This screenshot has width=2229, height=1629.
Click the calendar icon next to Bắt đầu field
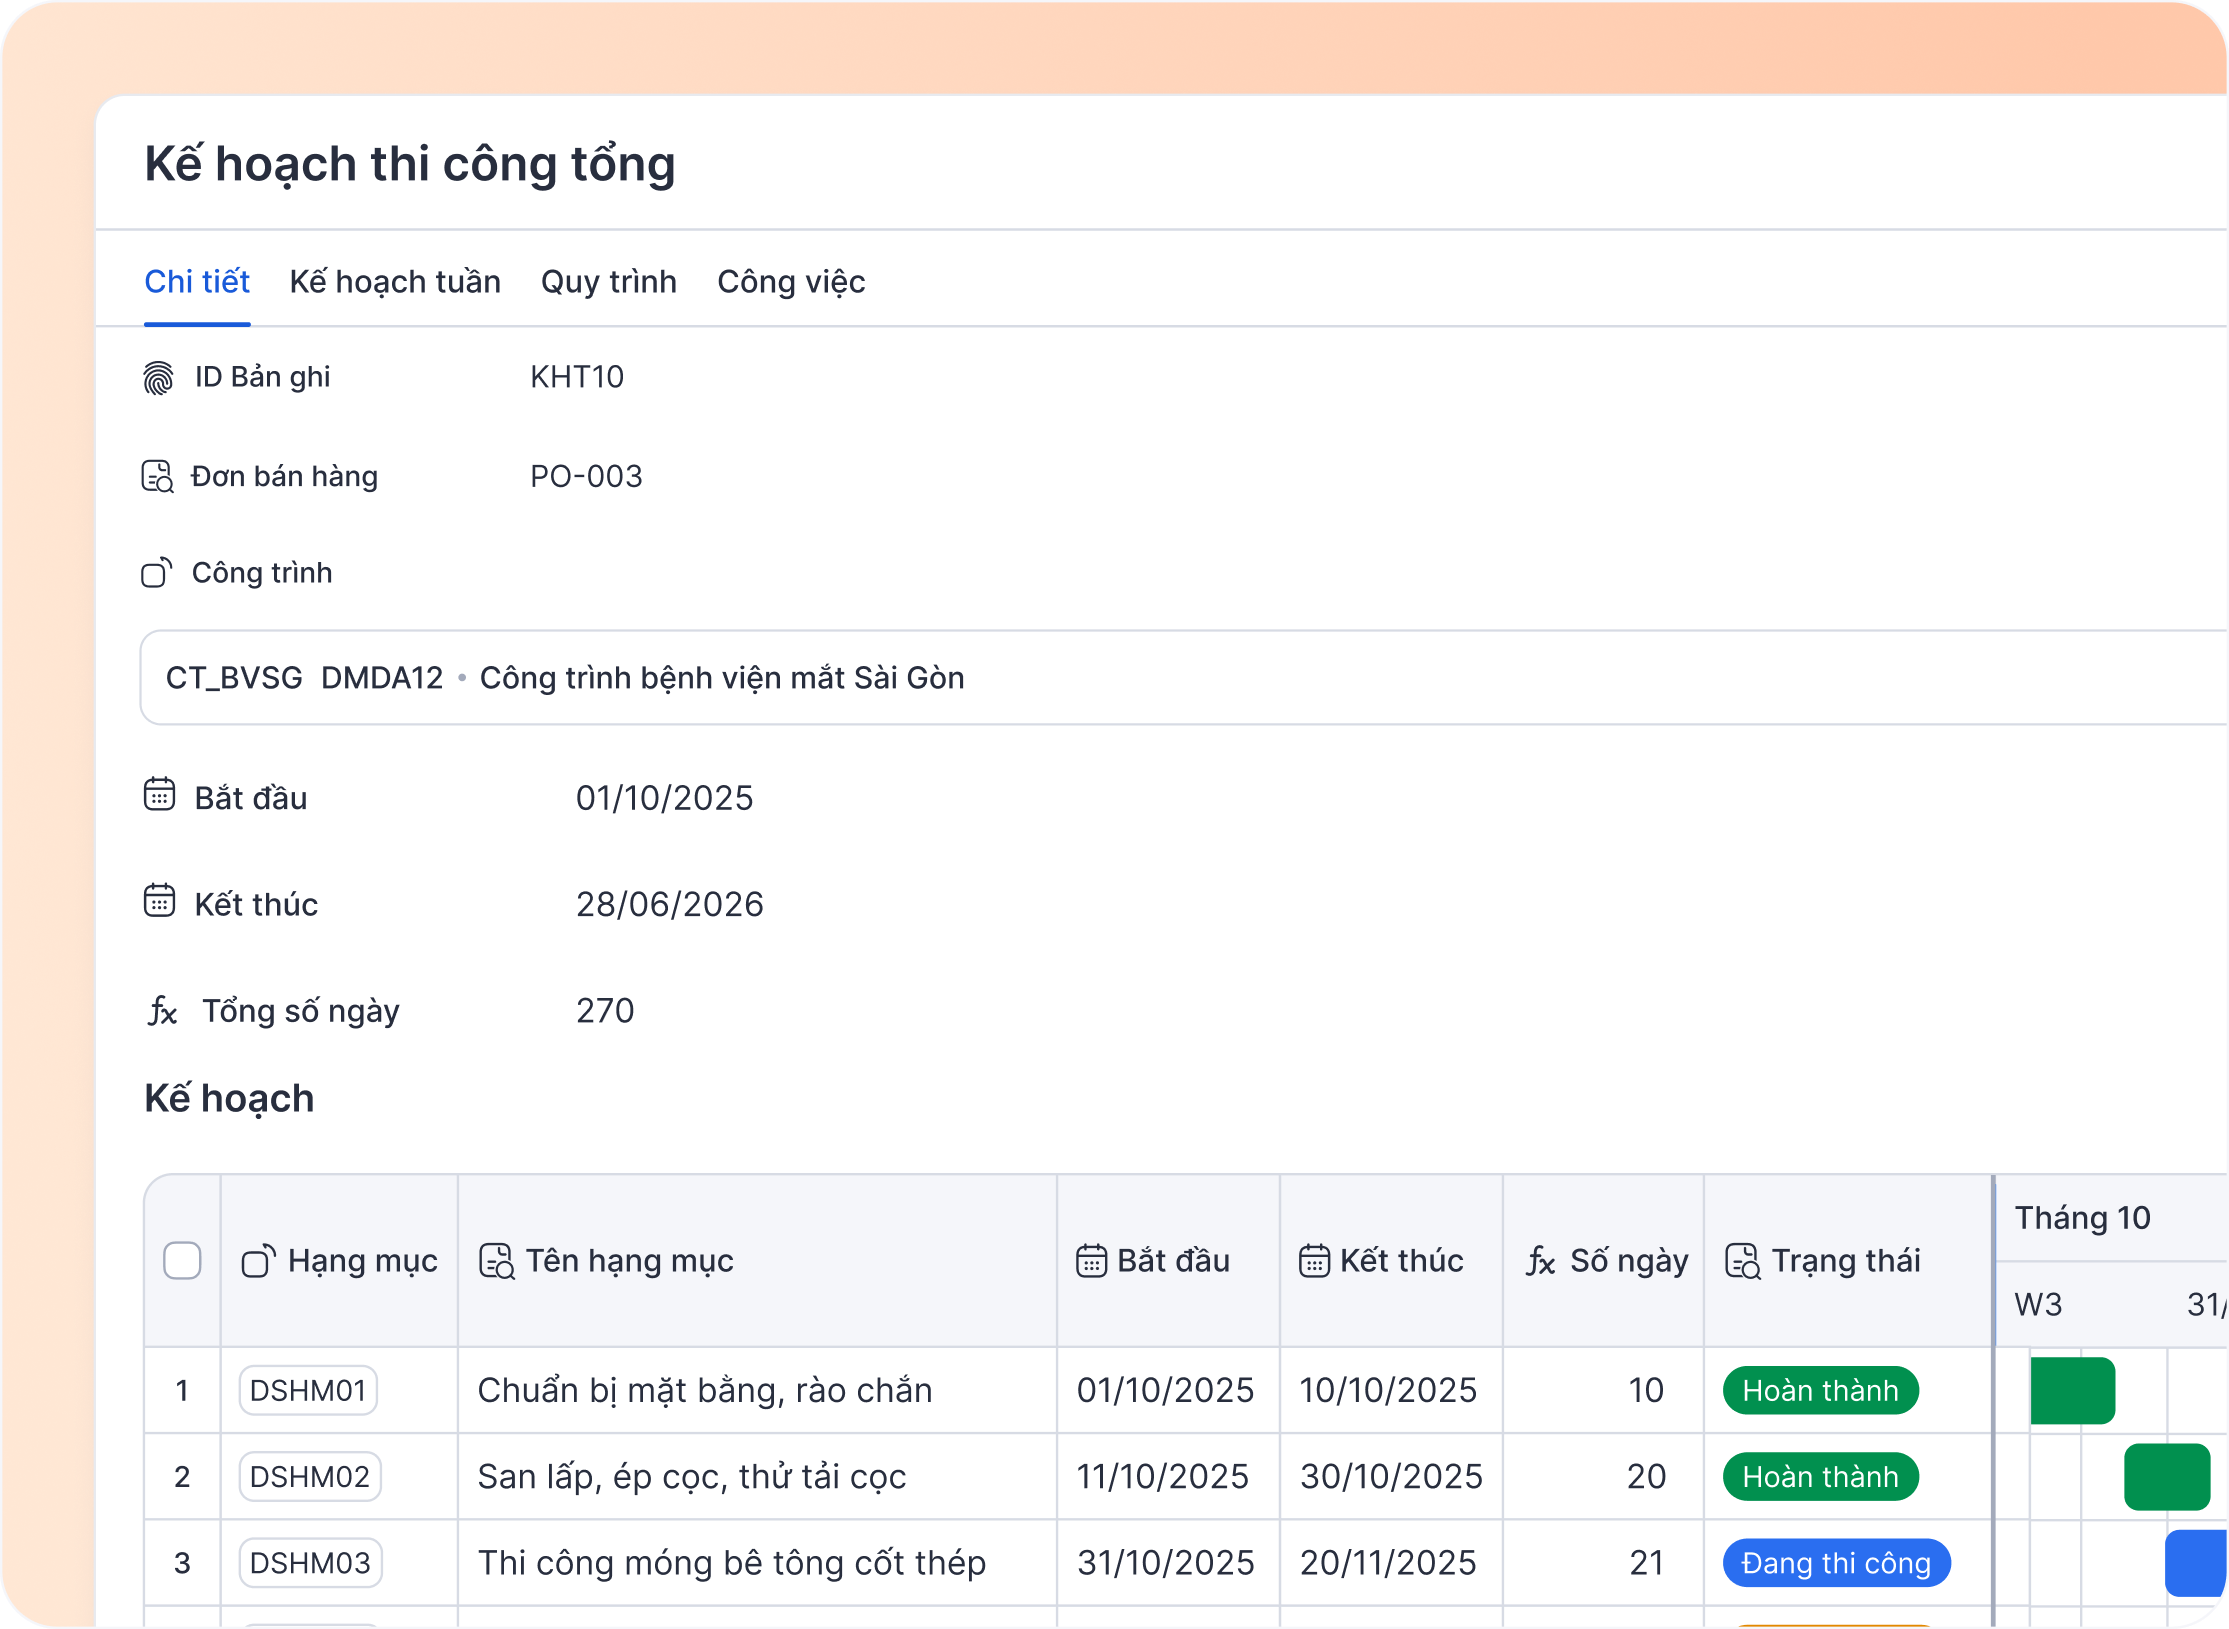click(x=159, y=795)
